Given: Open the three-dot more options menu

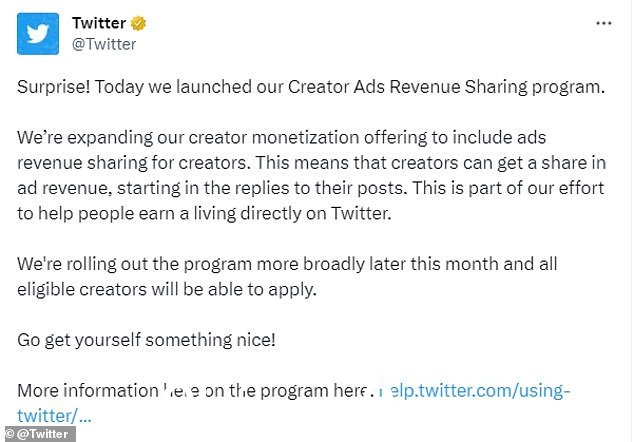Looking at the screenshot, I should 603,23.
